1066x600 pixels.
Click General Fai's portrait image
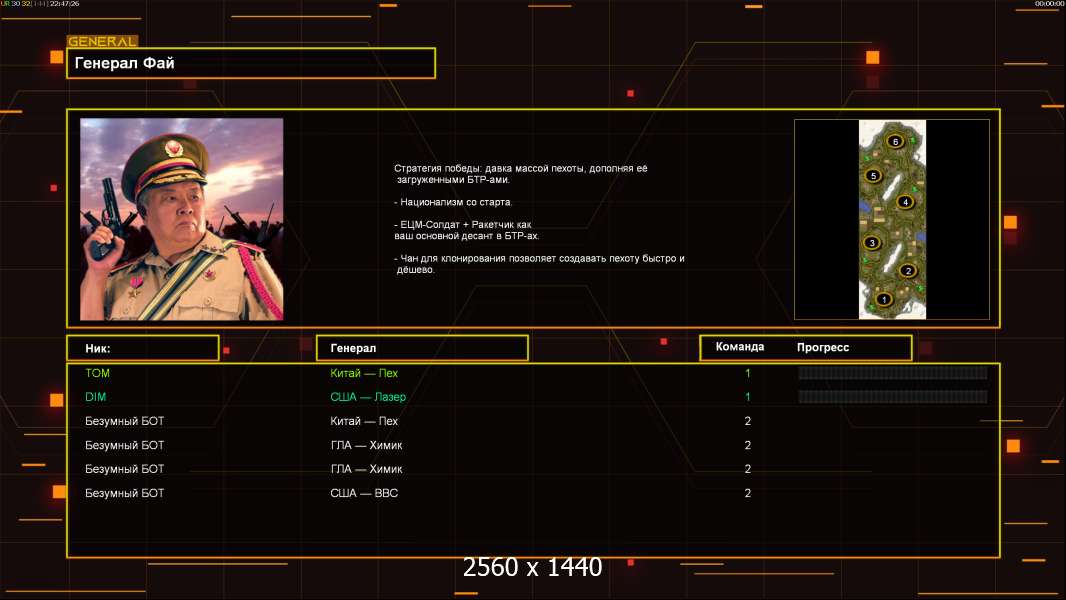coord(182,219)
